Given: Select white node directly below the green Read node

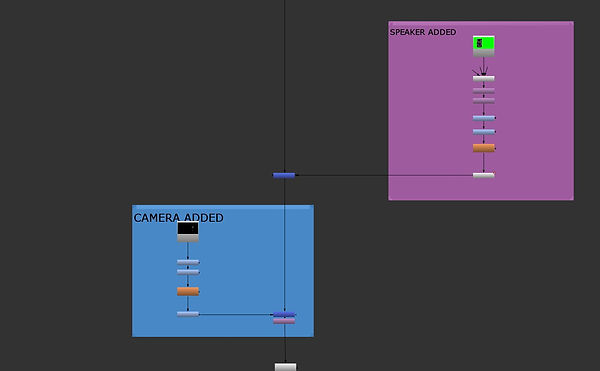Looking at the screenshot, I should click(484, 78).
